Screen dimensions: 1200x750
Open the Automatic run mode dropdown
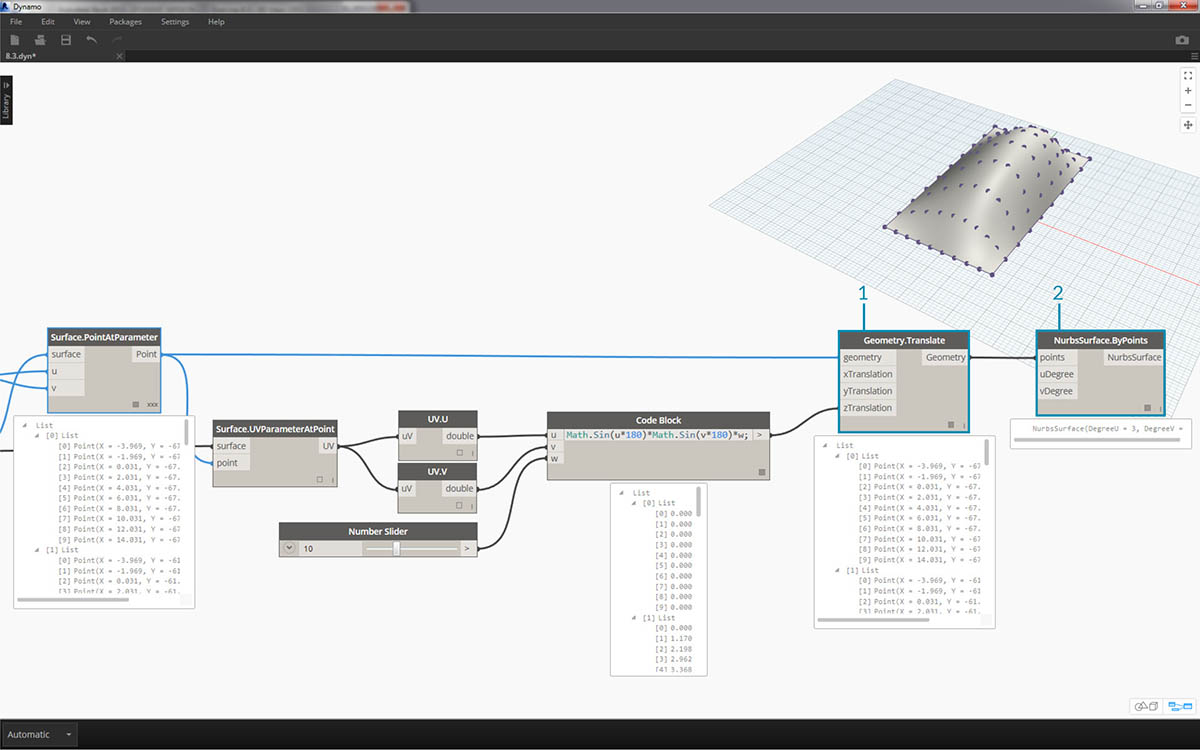(x=68, y=734)
